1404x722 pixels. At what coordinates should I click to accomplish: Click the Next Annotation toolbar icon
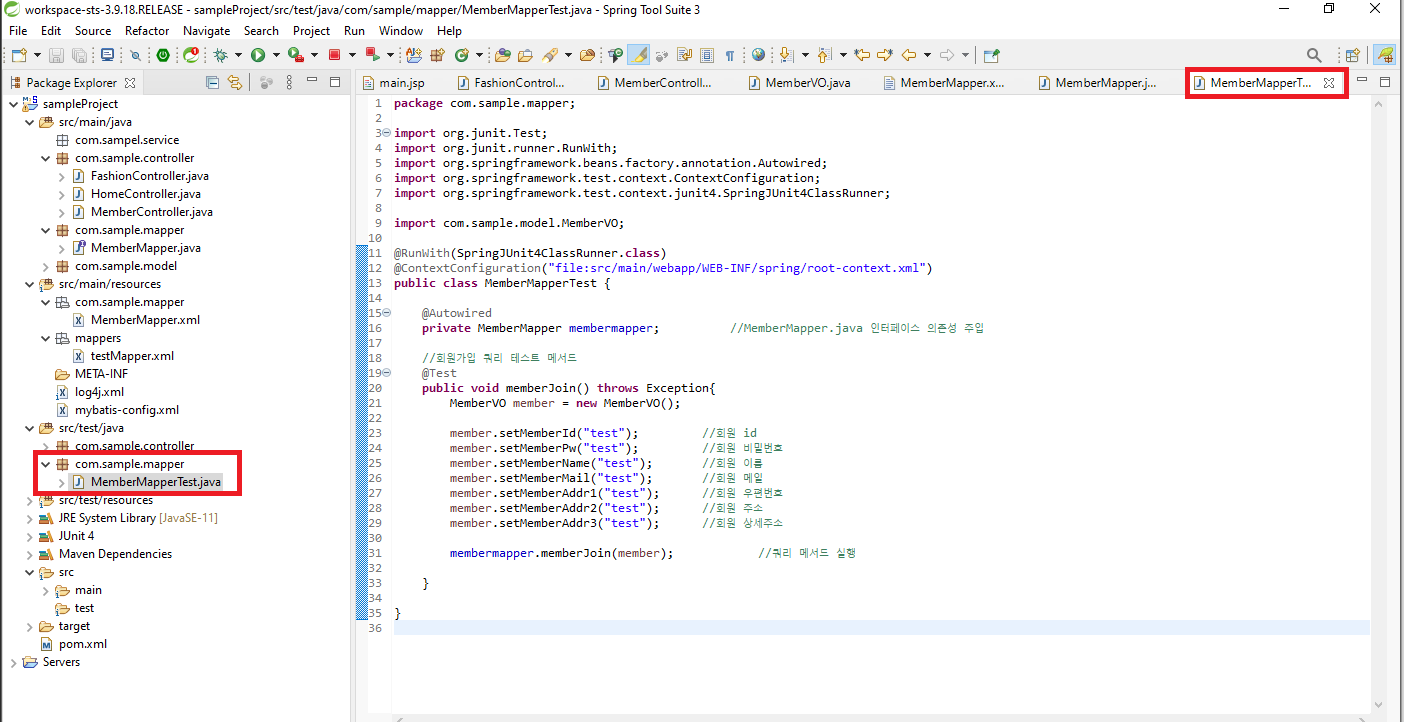tap(785, 55)
